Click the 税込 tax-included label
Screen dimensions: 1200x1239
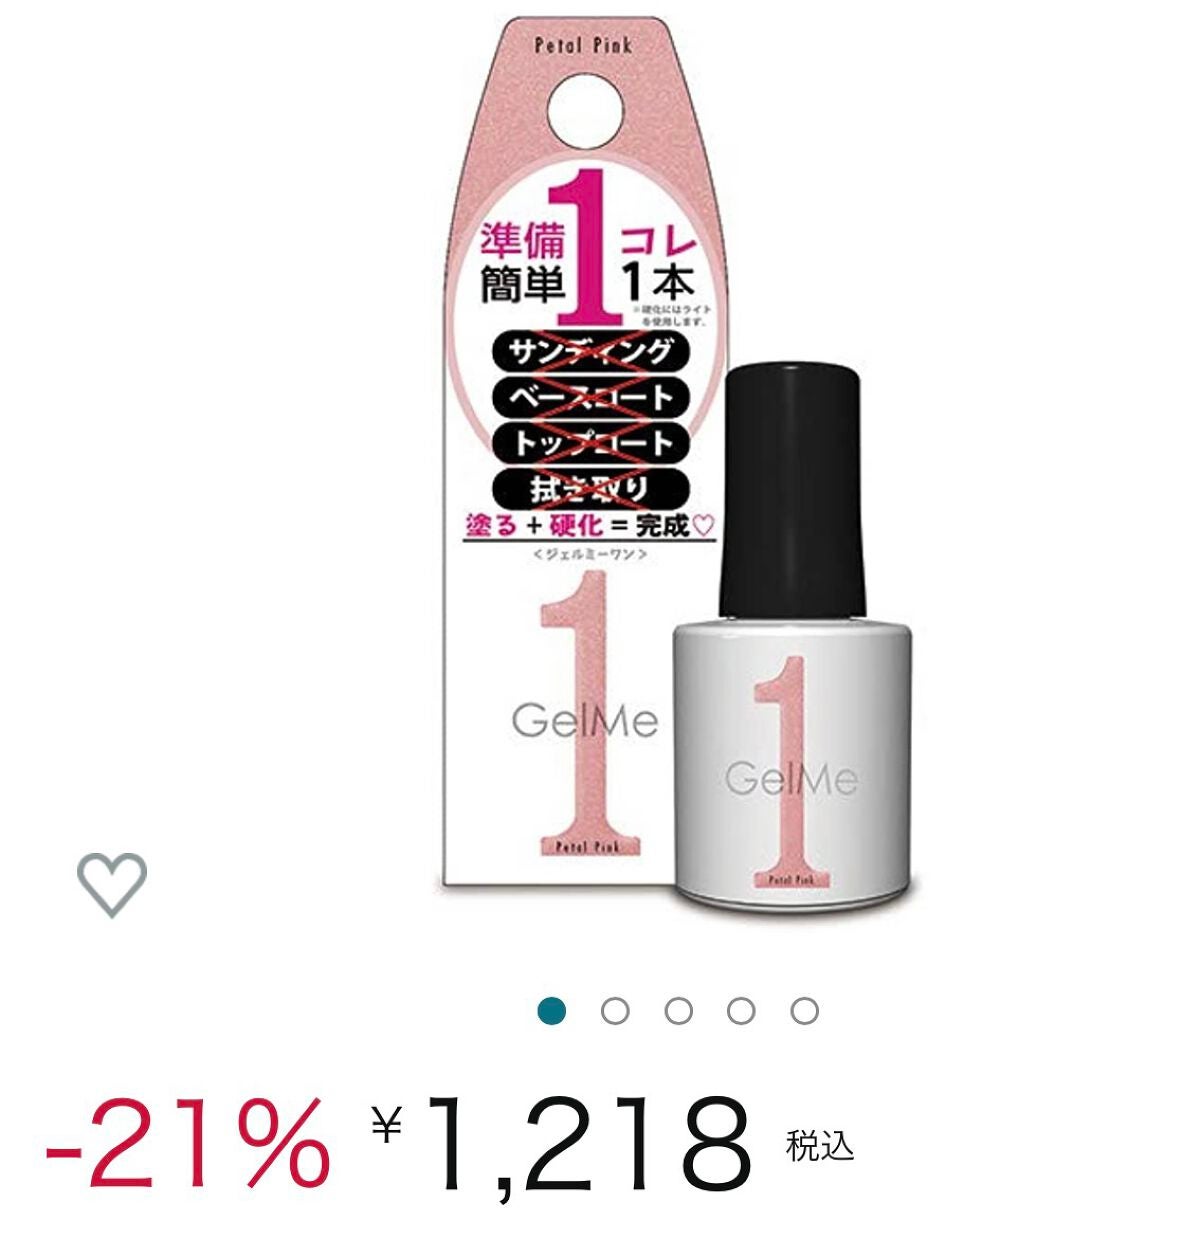(820, 1146)
